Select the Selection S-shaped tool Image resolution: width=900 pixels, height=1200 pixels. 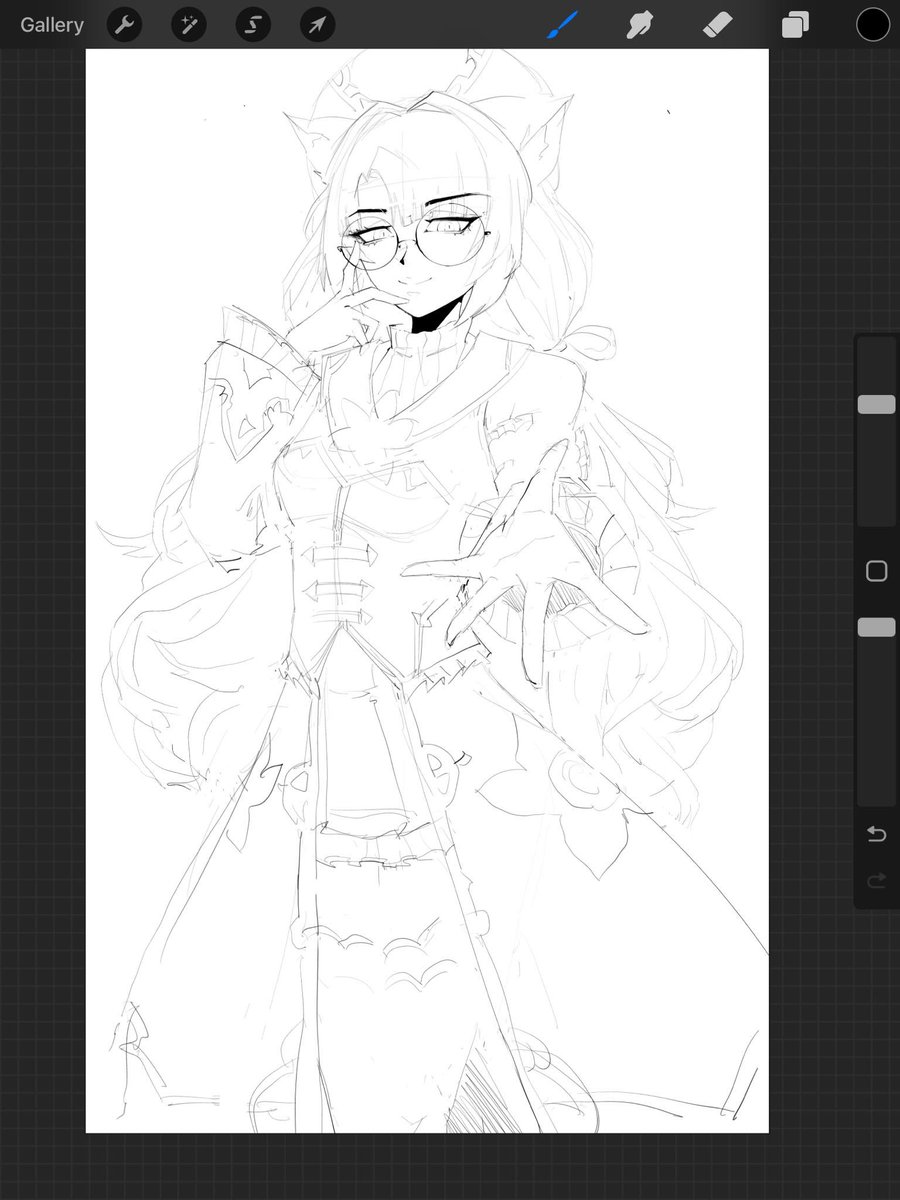(x=253, y=25)
